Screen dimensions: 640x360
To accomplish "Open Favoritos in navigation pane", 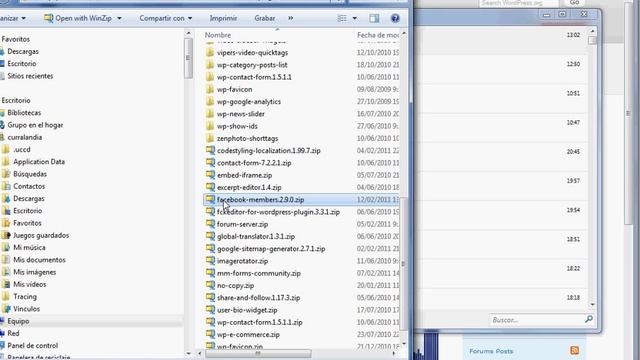I will (x=16, y=39).
